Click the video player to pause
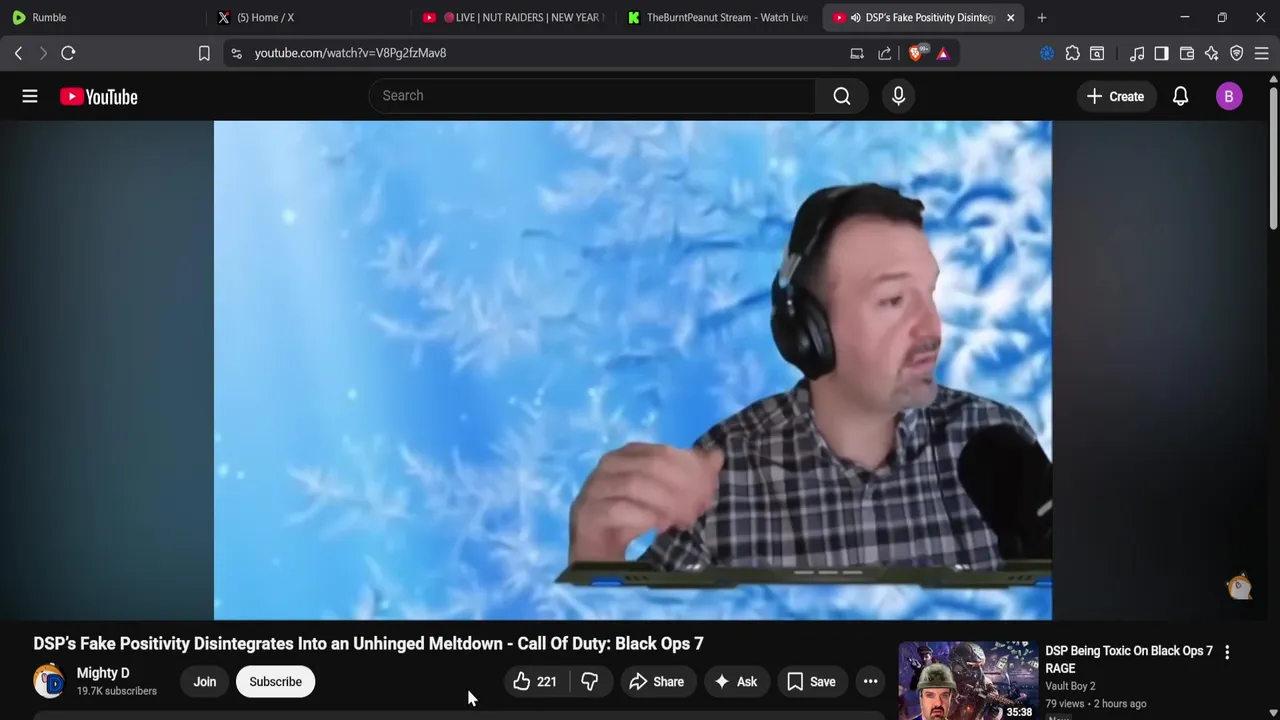 click(x=632, y=370)
